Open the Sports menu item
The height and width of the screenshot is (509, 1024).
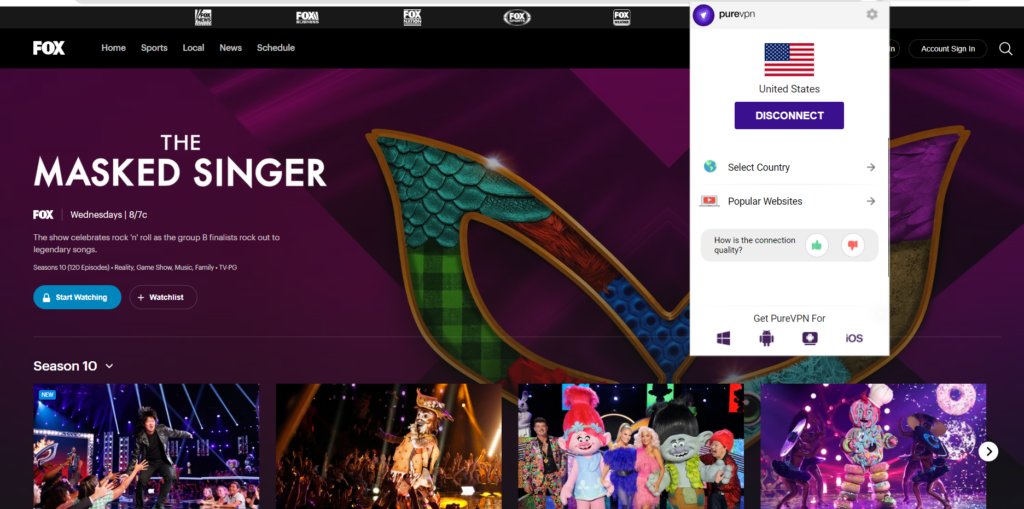pyautogui.click(x=154, y=48)
